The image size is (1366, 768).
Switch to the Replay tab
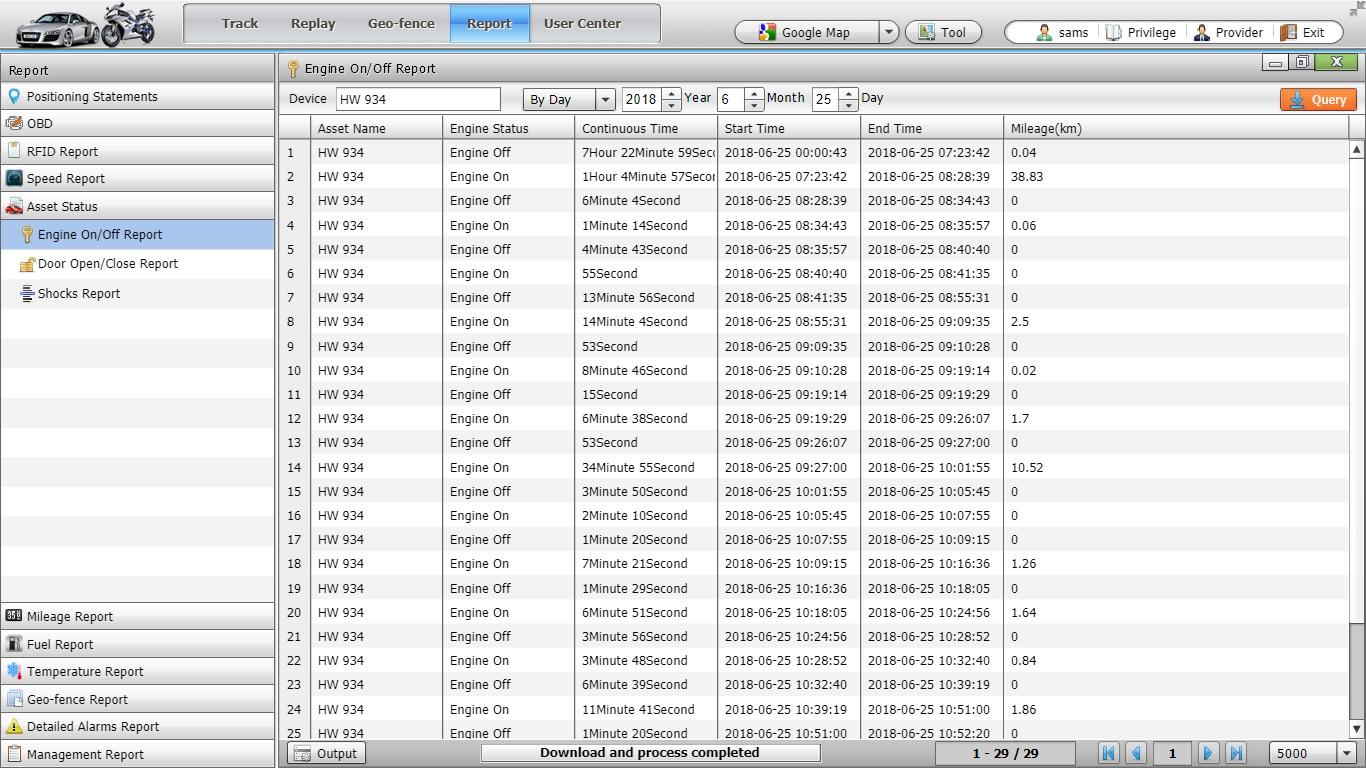tap(313, 23)
